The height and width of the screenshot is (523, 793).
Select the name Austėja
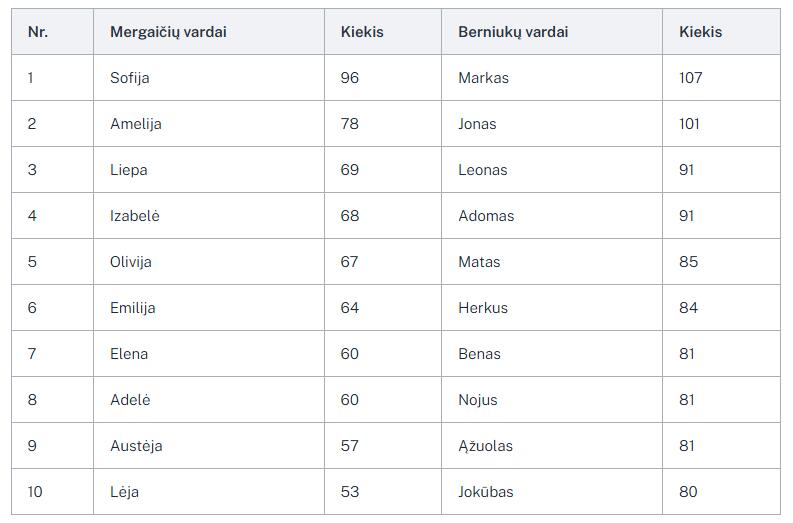pos(136,446)
